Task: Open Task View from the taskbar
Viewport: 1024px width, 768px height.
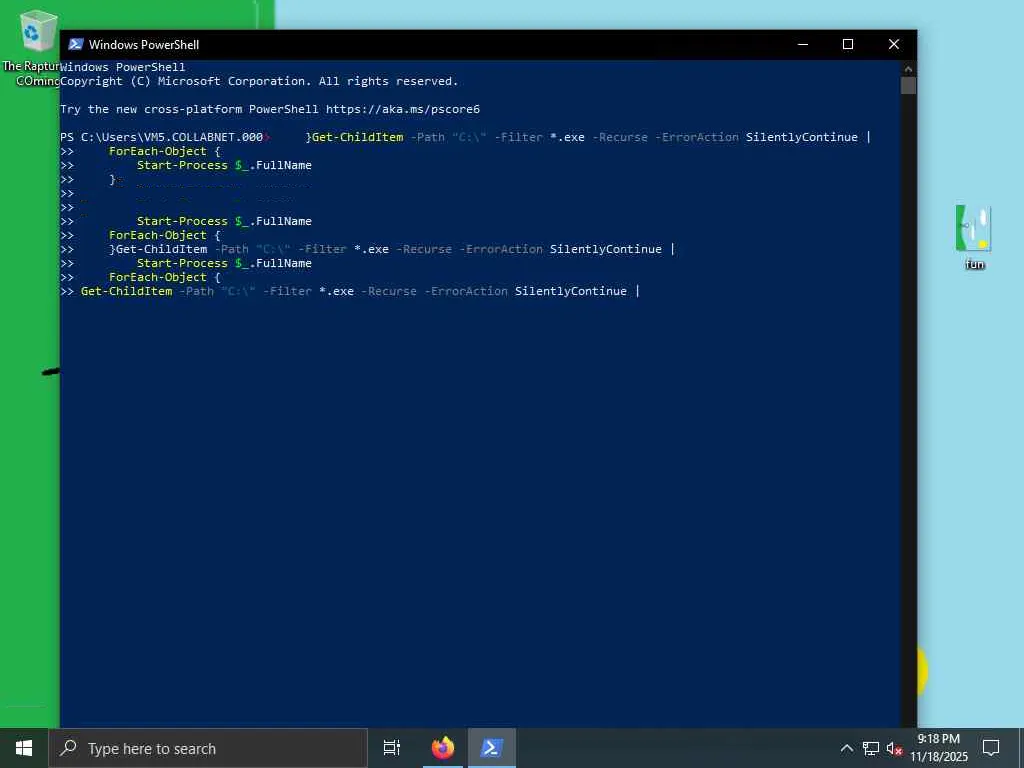Action: [392, 748]
